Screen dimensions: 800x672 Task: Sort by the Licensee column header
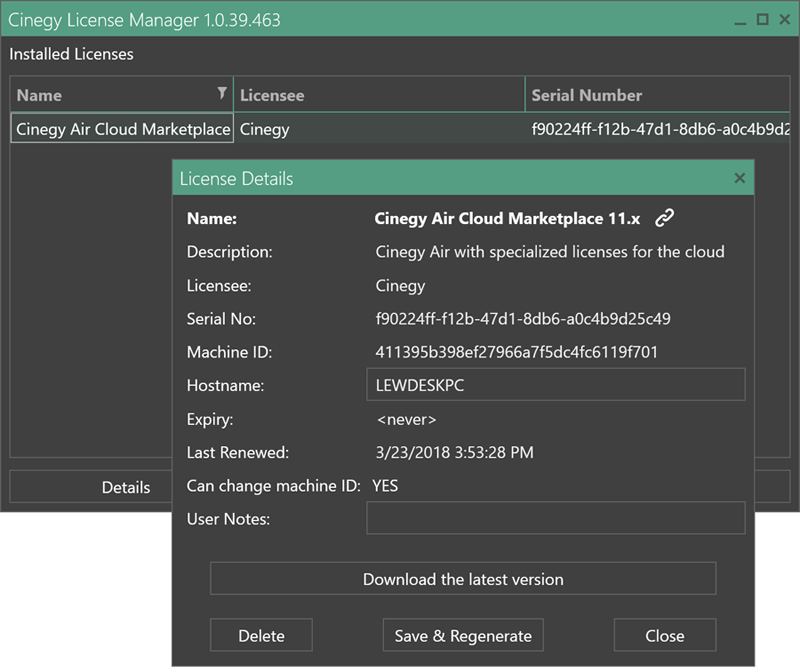379,94
